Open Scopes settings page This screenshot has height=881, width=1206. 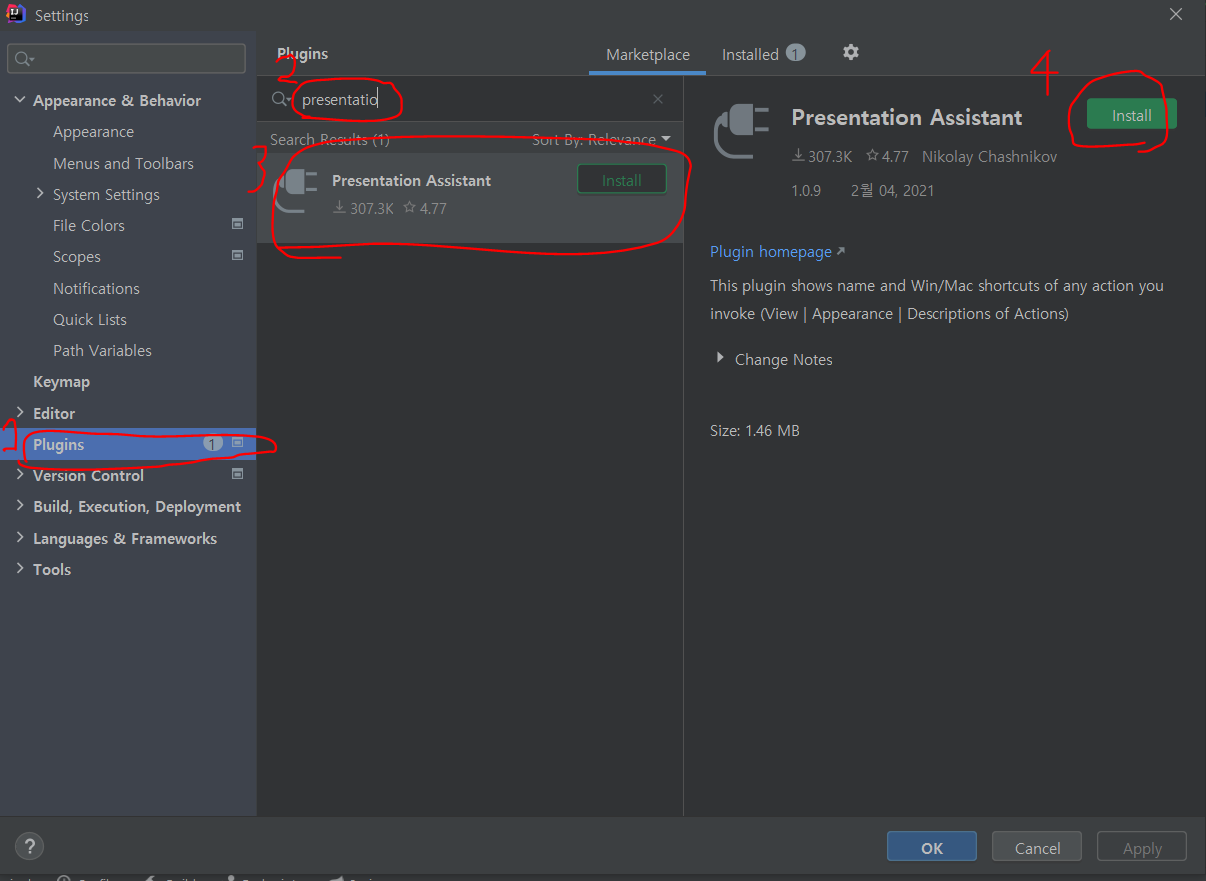tap(77, 257)
